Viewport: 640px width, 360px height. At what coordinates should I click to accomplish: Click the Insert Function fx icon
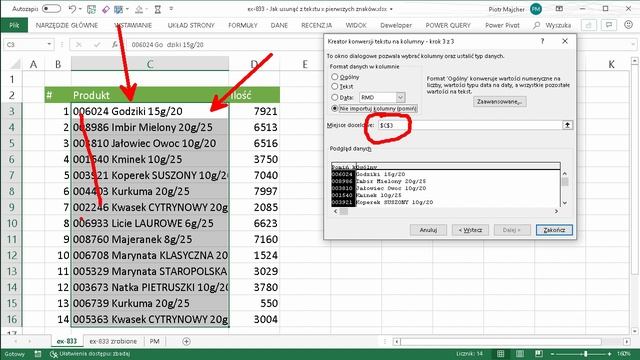pyautogui.click(x=115, y=44)
